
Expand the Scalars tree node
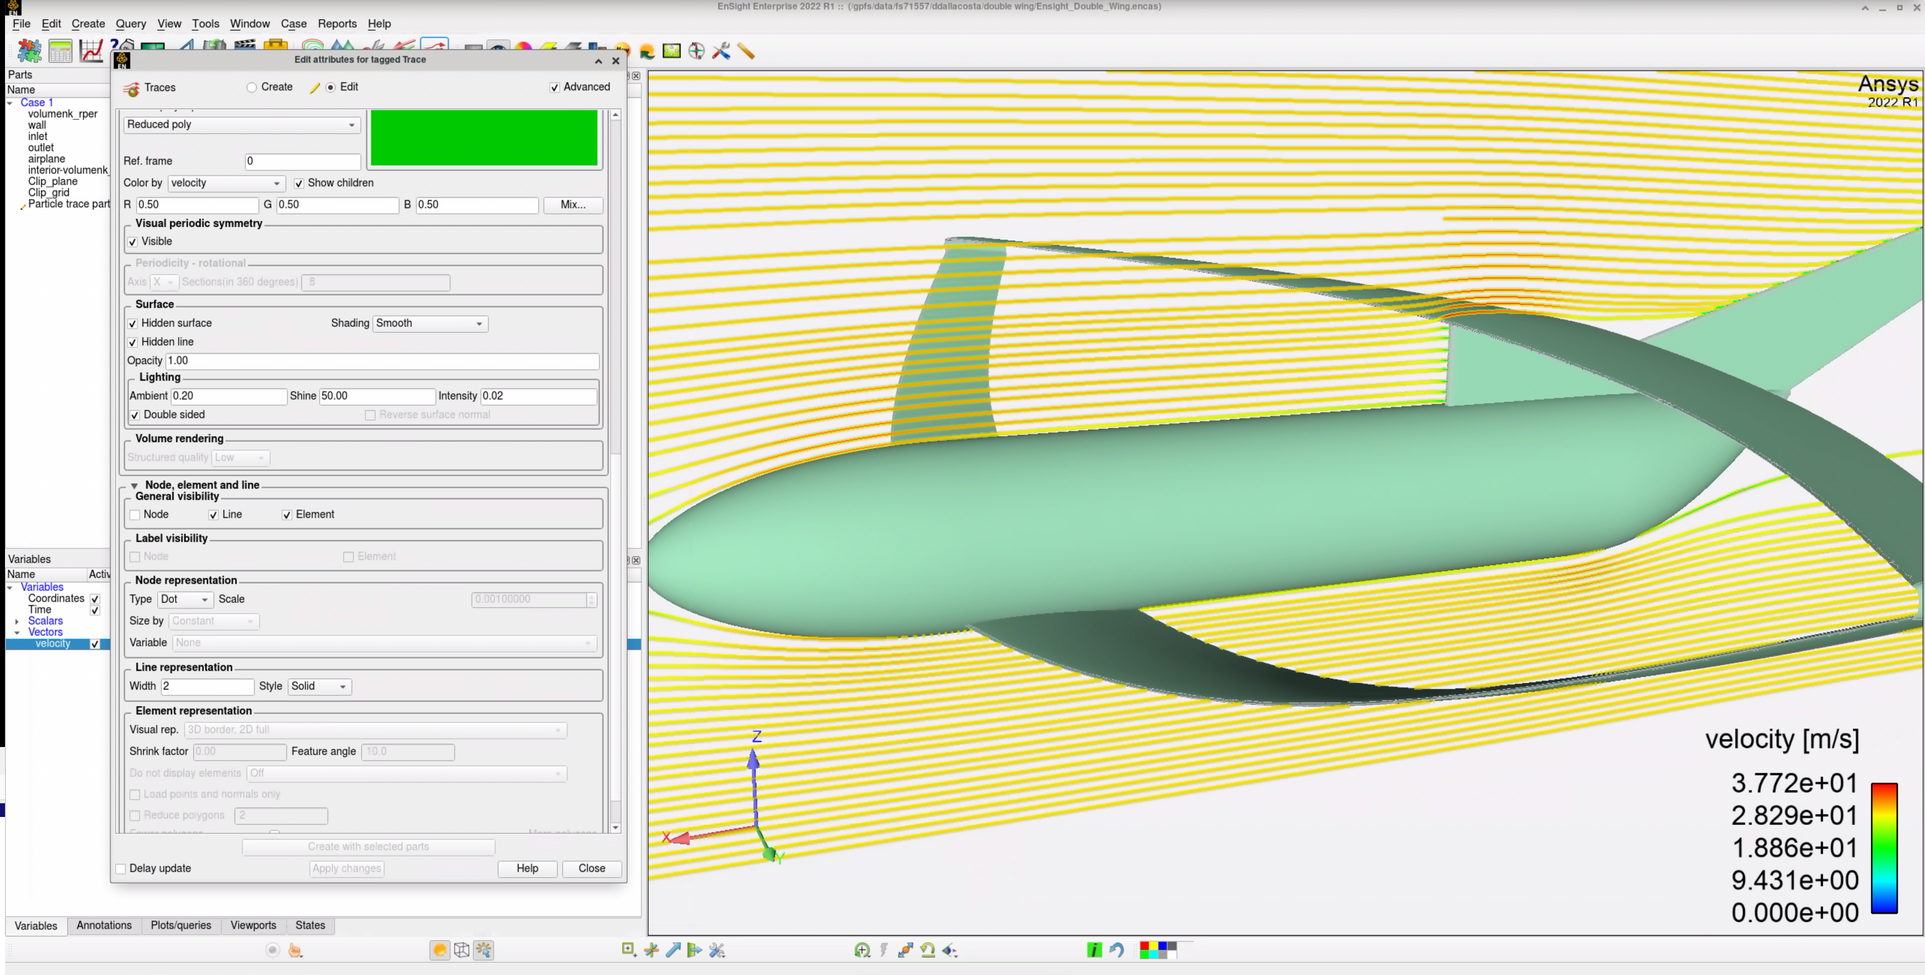(17, 622)
